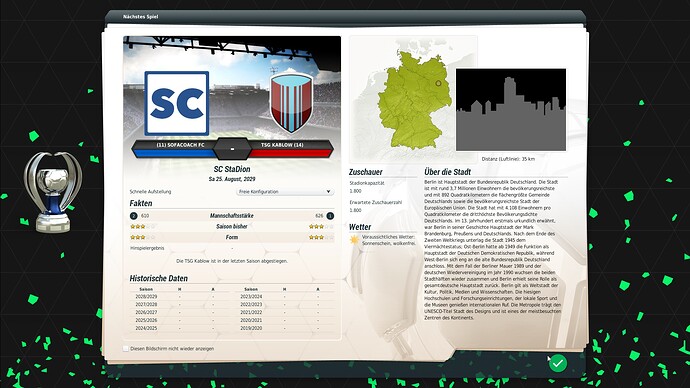The image size is (690, 388).
Task: Click the silver trophy cup icon
Action: tap(53, 192)
